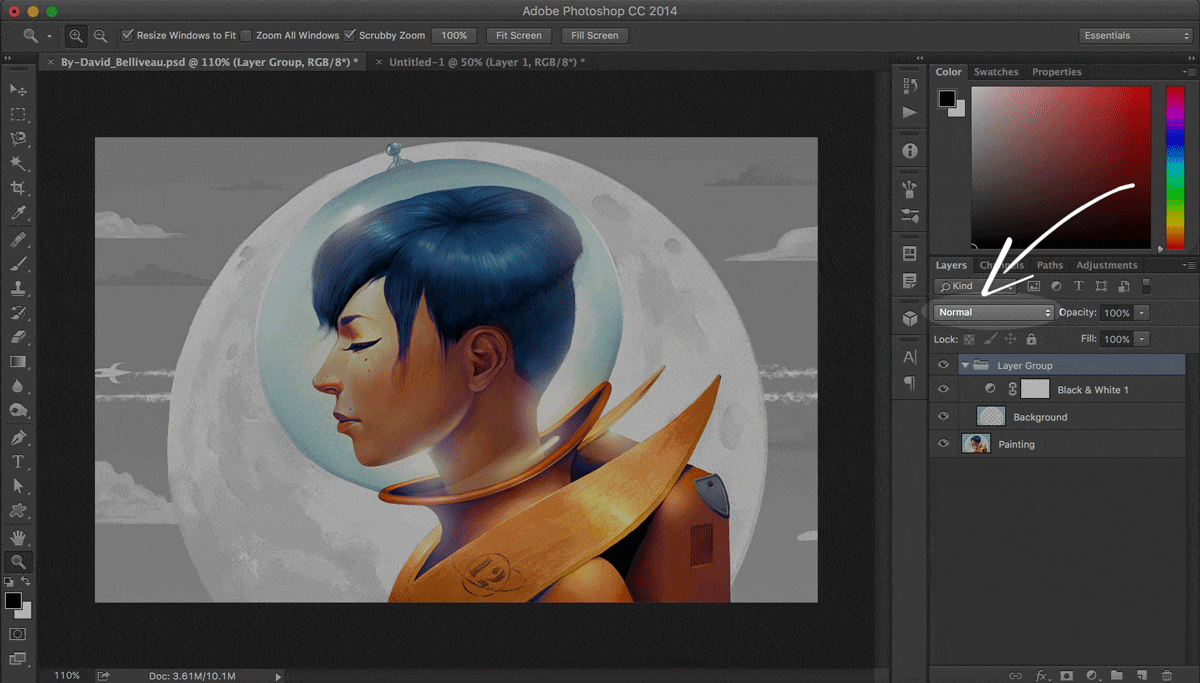The width and height of the screenshot is (1200, 683).
Task: Select the Move tool
Action: coord(18,89)
